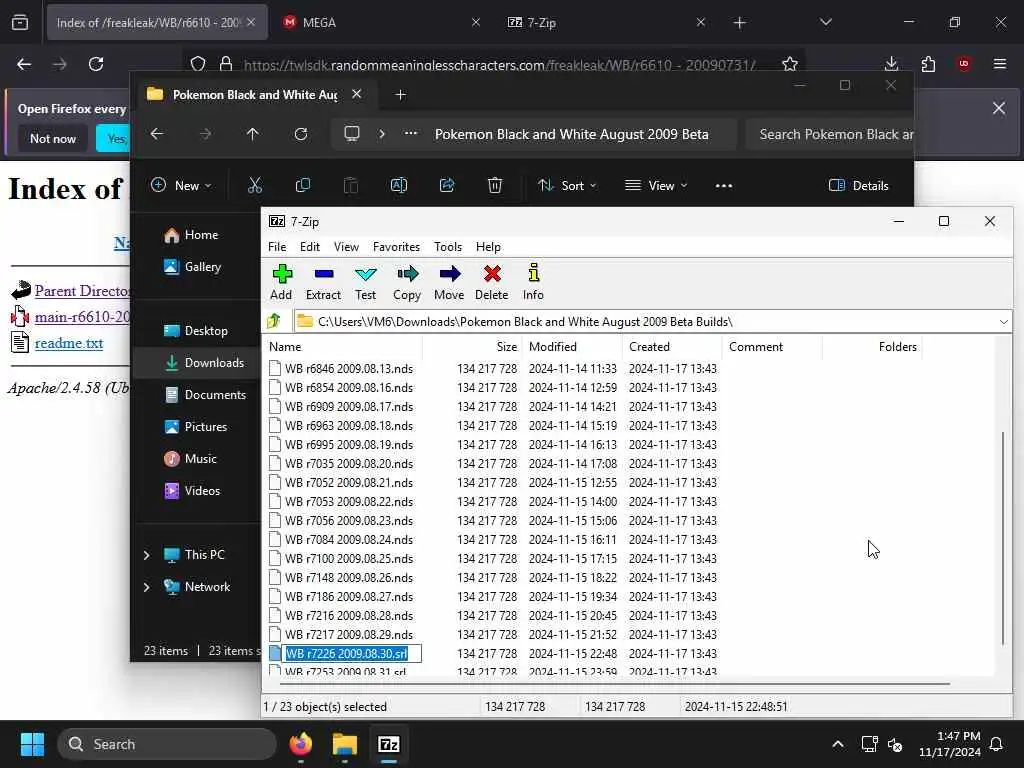Open the View dropdown in File Explorer

coord(656,185)
